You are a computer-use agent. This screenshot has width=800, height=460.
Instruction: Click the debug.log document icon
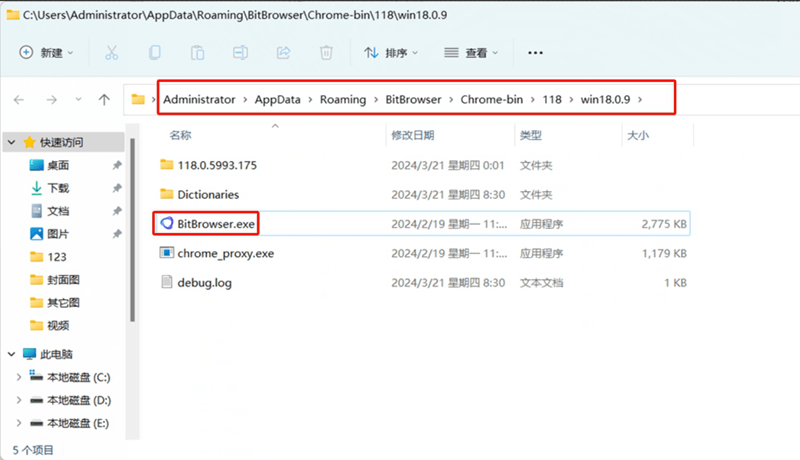166,282
